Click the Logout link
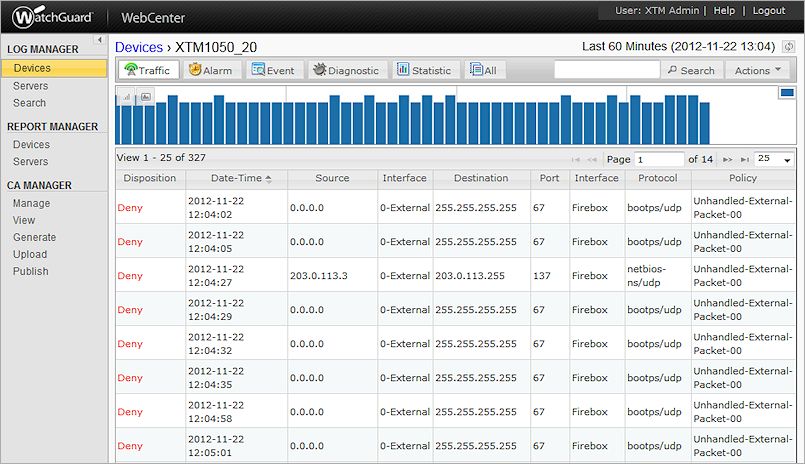The image size is (805, 464). pyautogui.click(x=768, y=10)
